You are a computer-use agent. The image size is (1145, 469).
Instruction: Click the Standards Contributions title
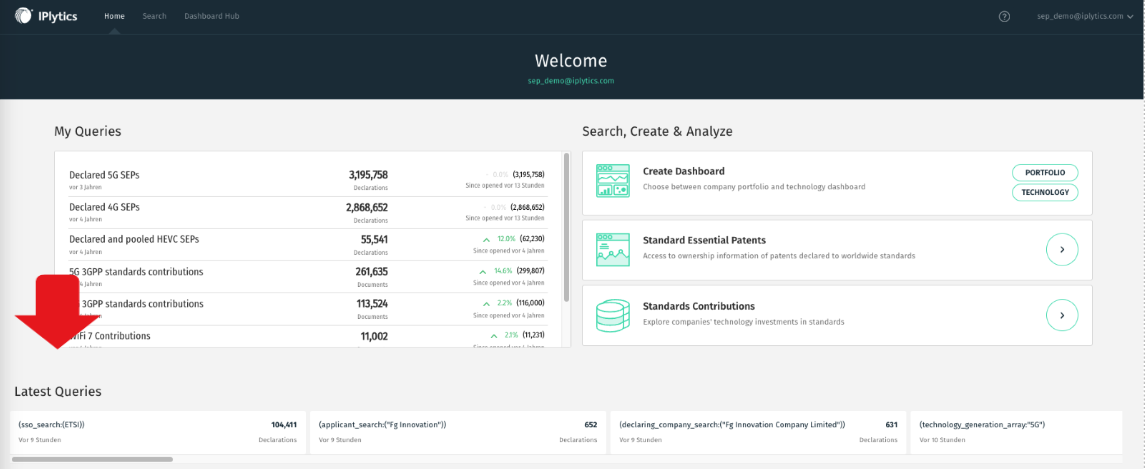699,306
